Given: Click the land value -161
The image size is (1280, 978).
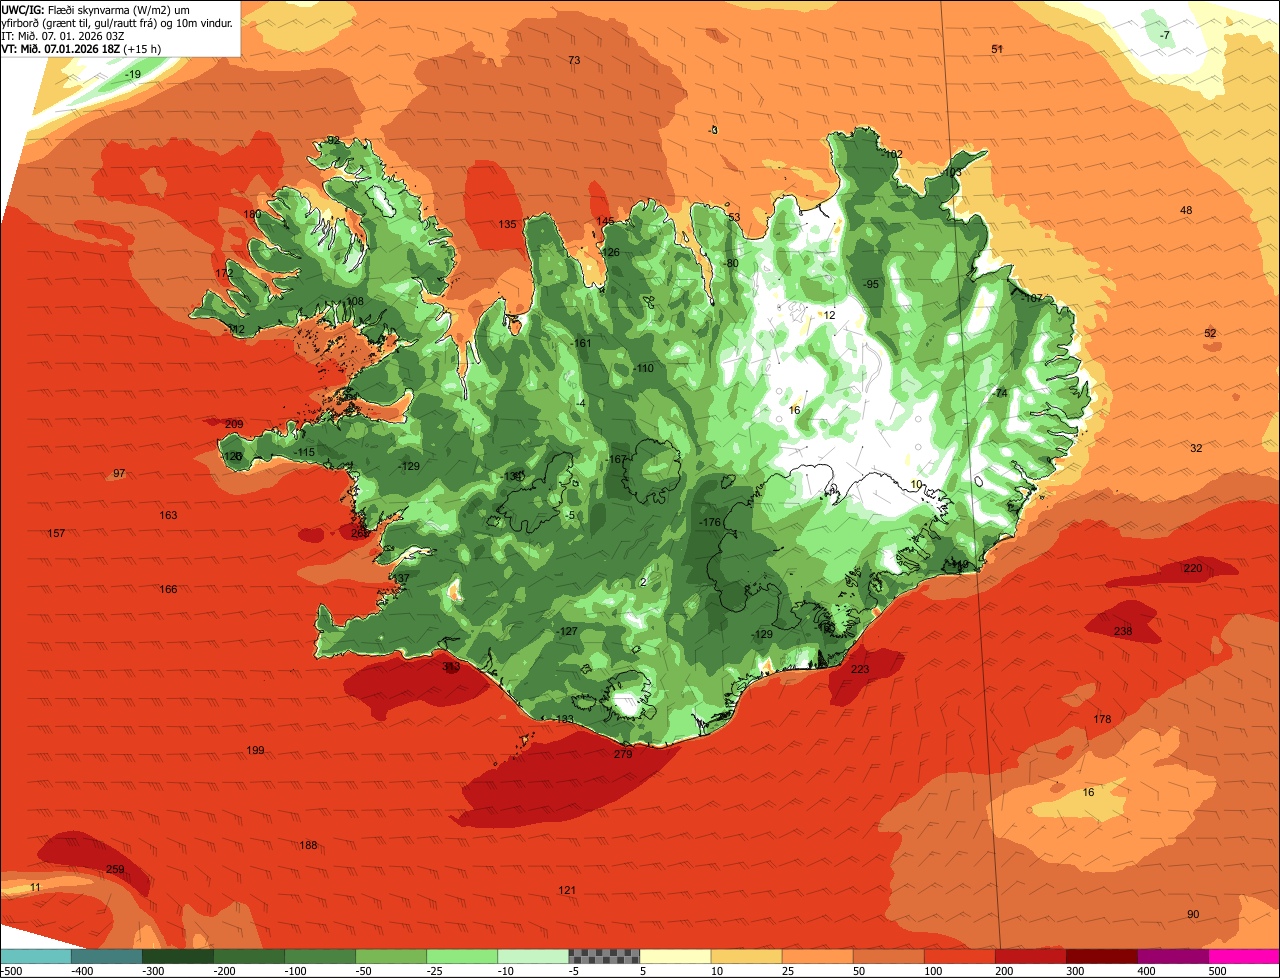Looking at the screenshot, I should point(581,344).
